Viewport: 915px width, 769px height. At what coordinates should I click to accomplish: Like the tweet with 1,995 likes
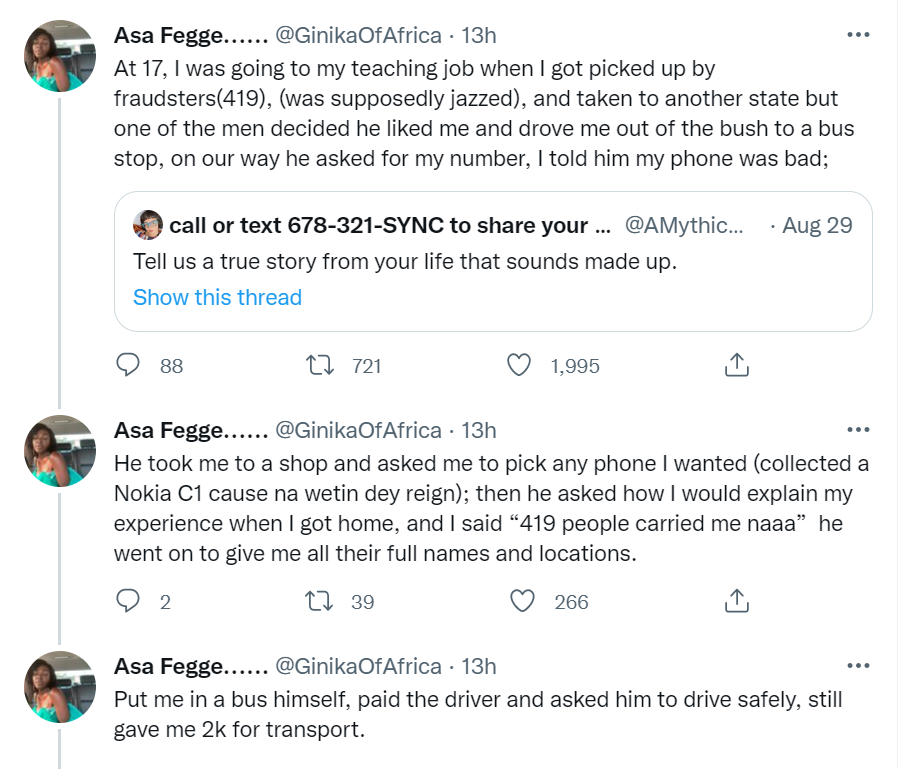pos(519,366)
